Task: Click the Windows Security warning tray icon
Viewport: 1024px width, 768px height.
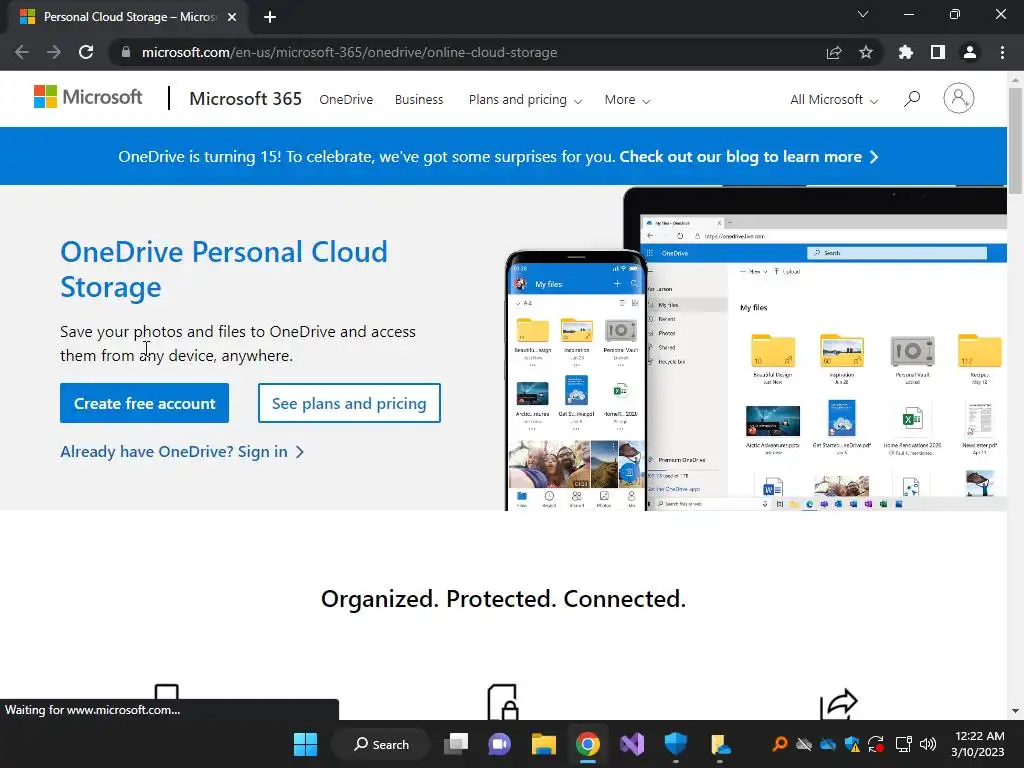Action: point(852,744)
